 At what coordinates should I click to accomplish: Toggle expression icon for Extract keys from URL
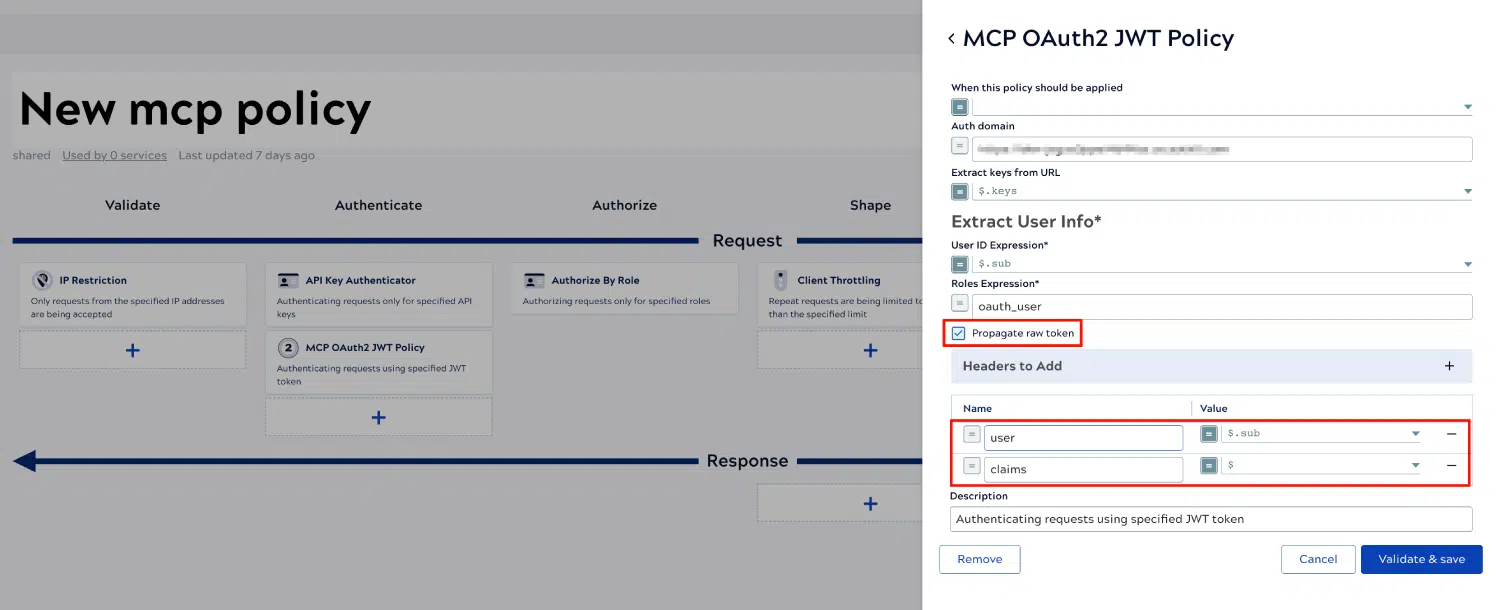959,191
